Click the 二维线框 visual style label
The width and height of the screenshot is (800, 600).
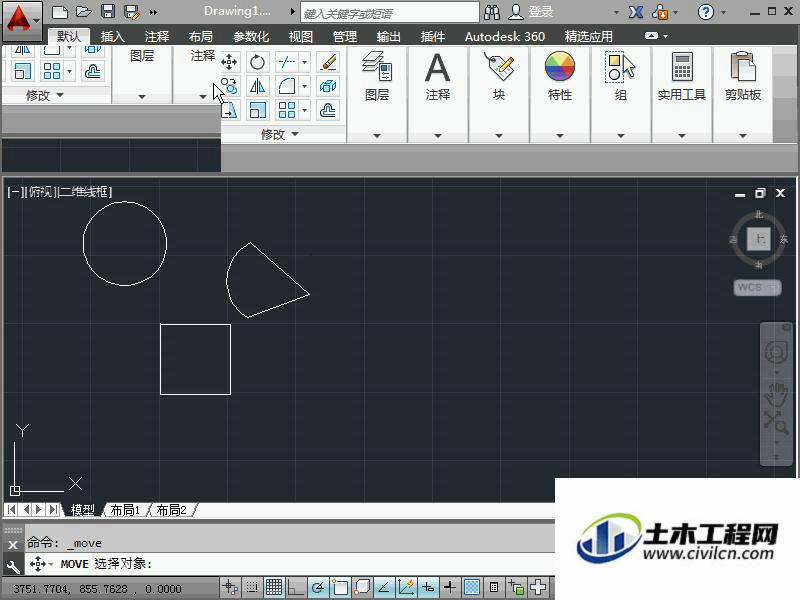tap(84, 192)
